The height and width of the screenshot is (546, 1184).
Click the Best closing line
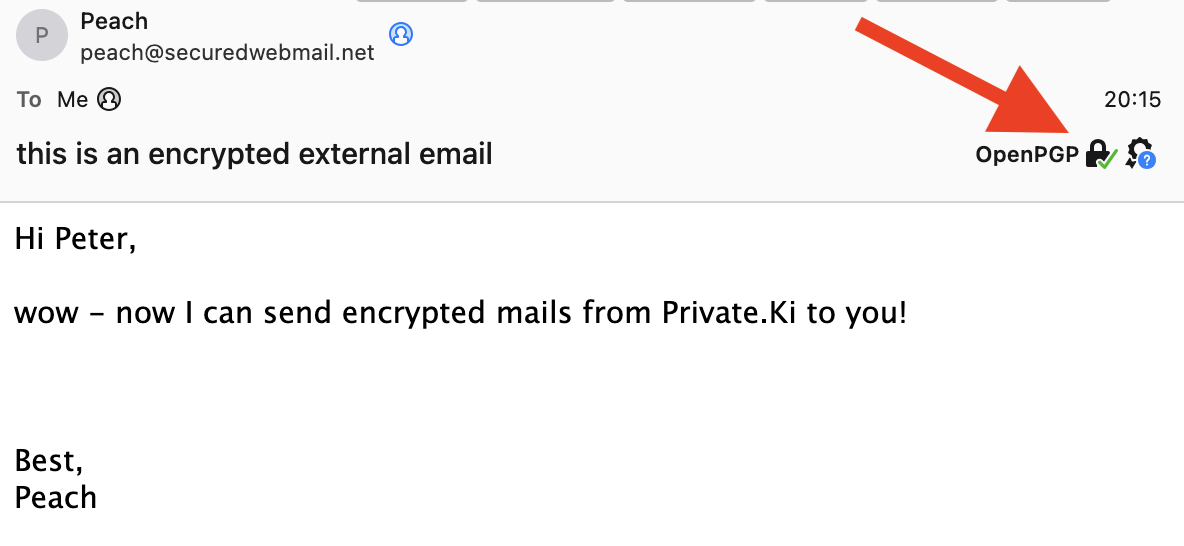point(49,460)
